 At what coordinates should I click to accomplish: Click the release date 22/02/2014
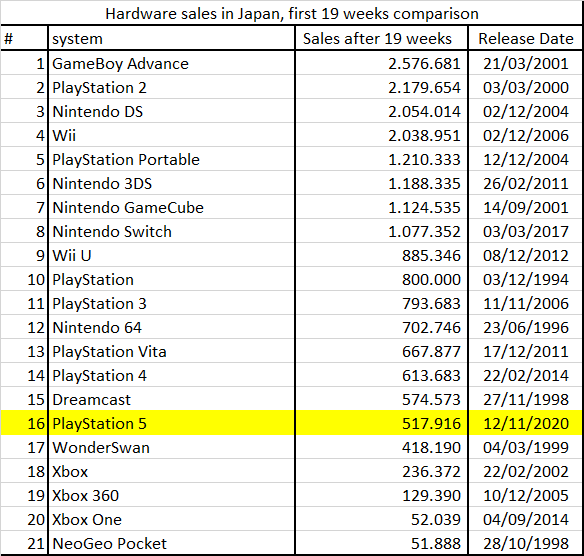(x=526, y=376)
